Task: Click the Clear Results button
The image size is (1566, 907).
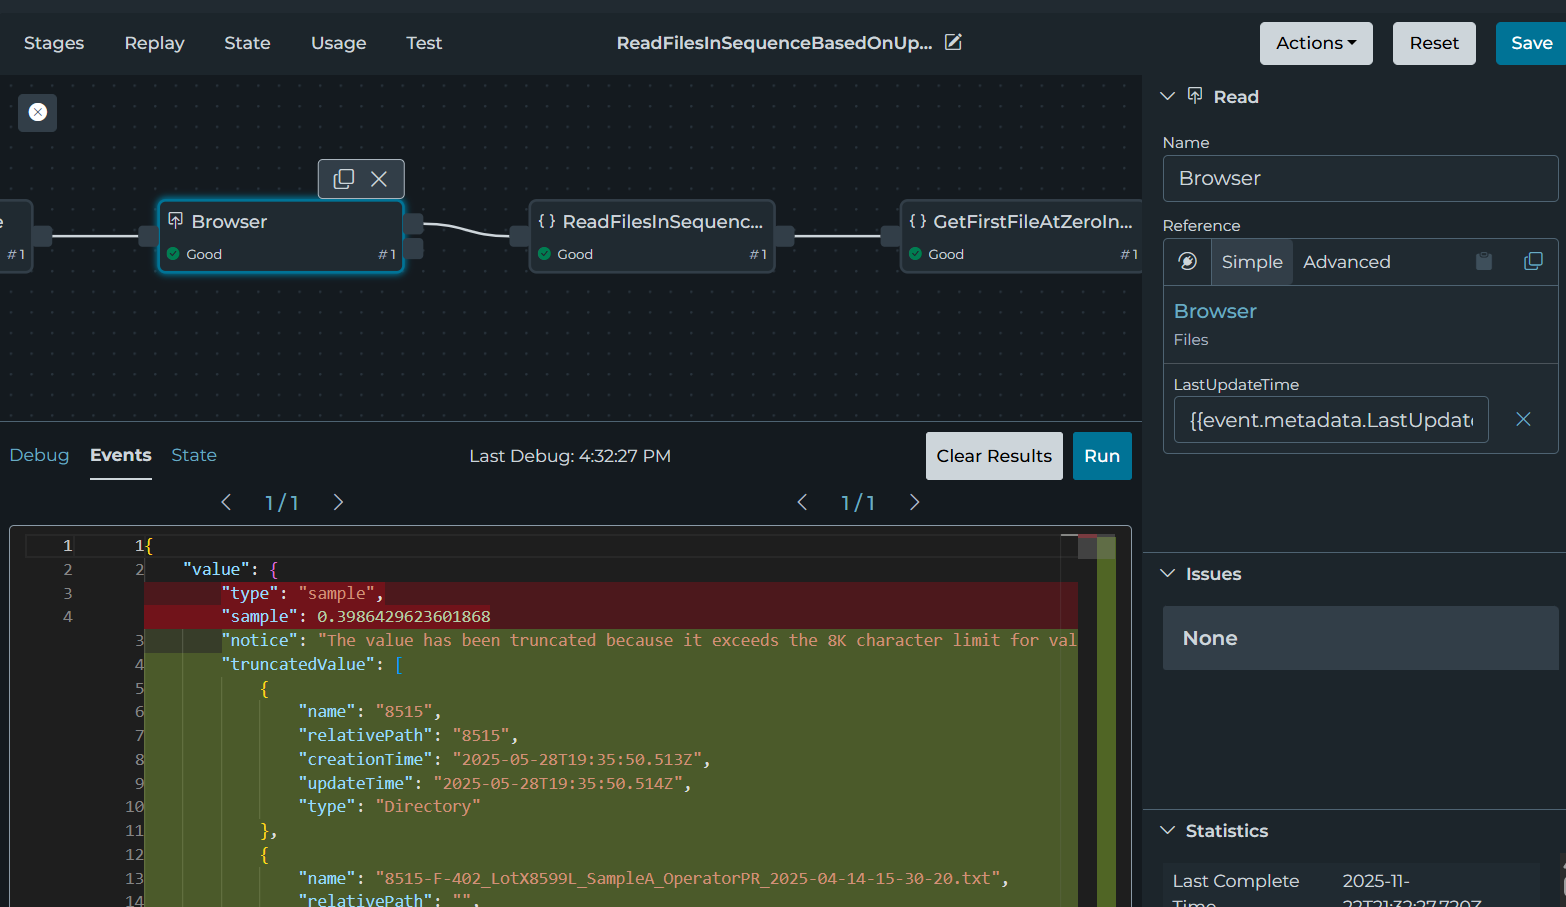Action: coord(993,456)
